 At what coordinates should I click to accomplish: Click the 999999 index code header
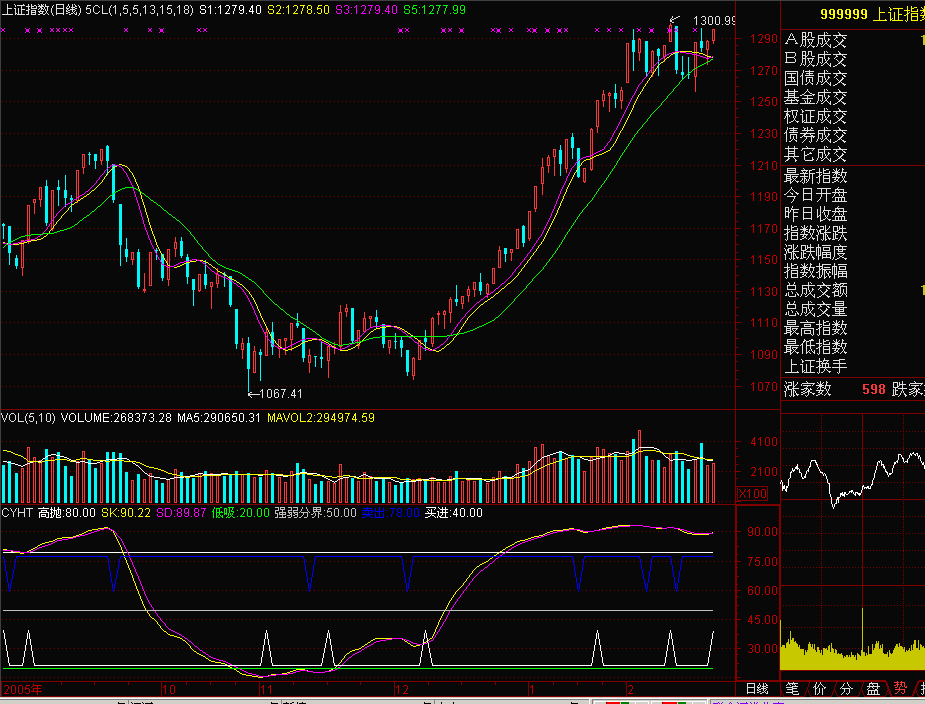click(844, 14)
